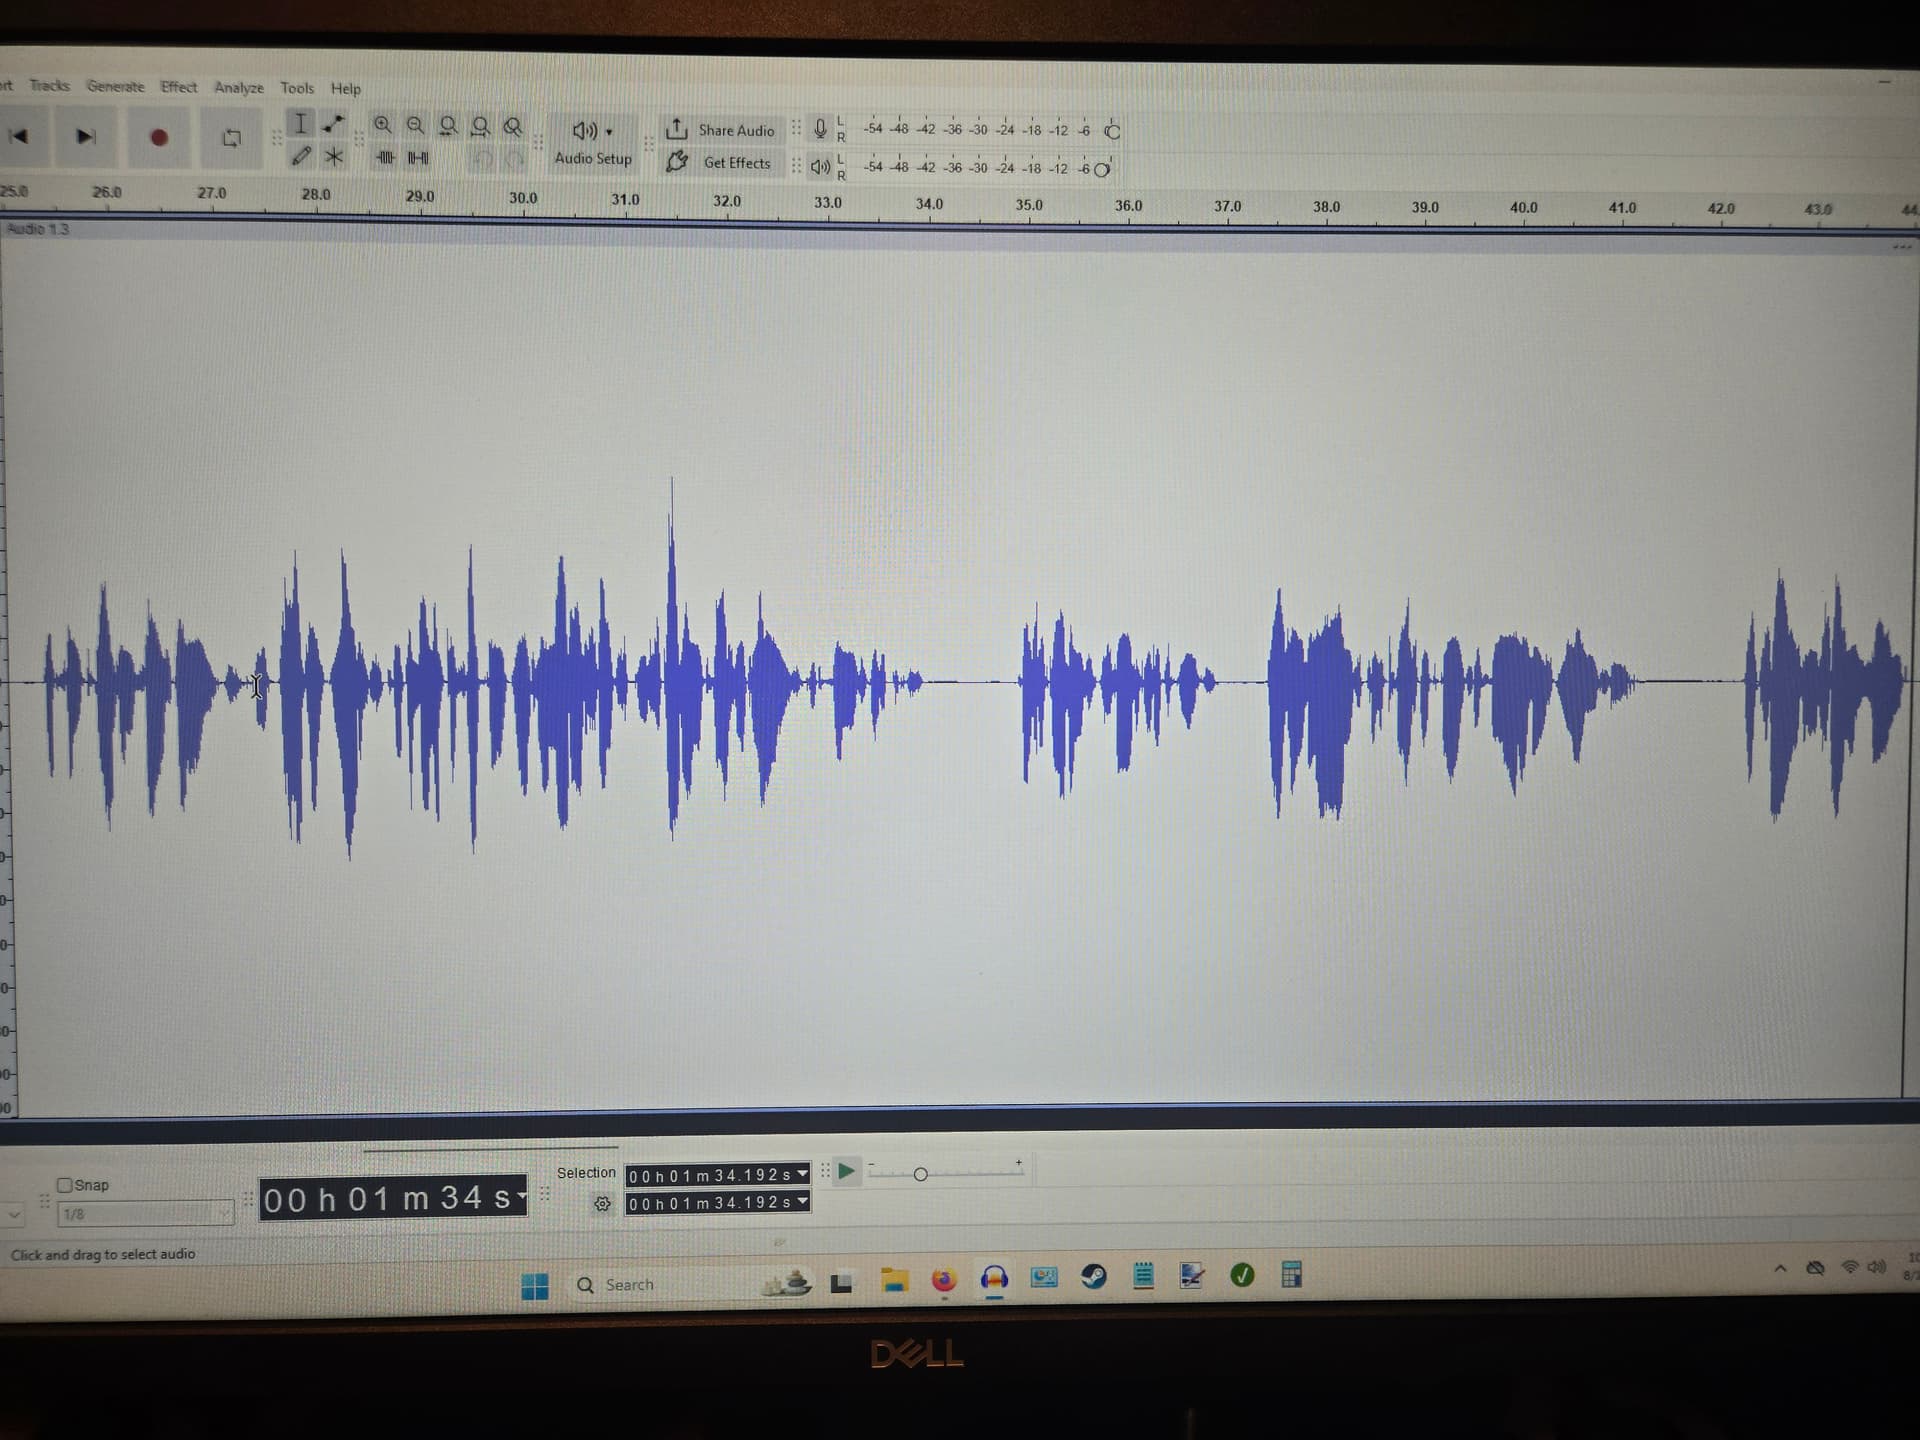Click the Record button
1920x1440 pixels.
tap(159, 137)
